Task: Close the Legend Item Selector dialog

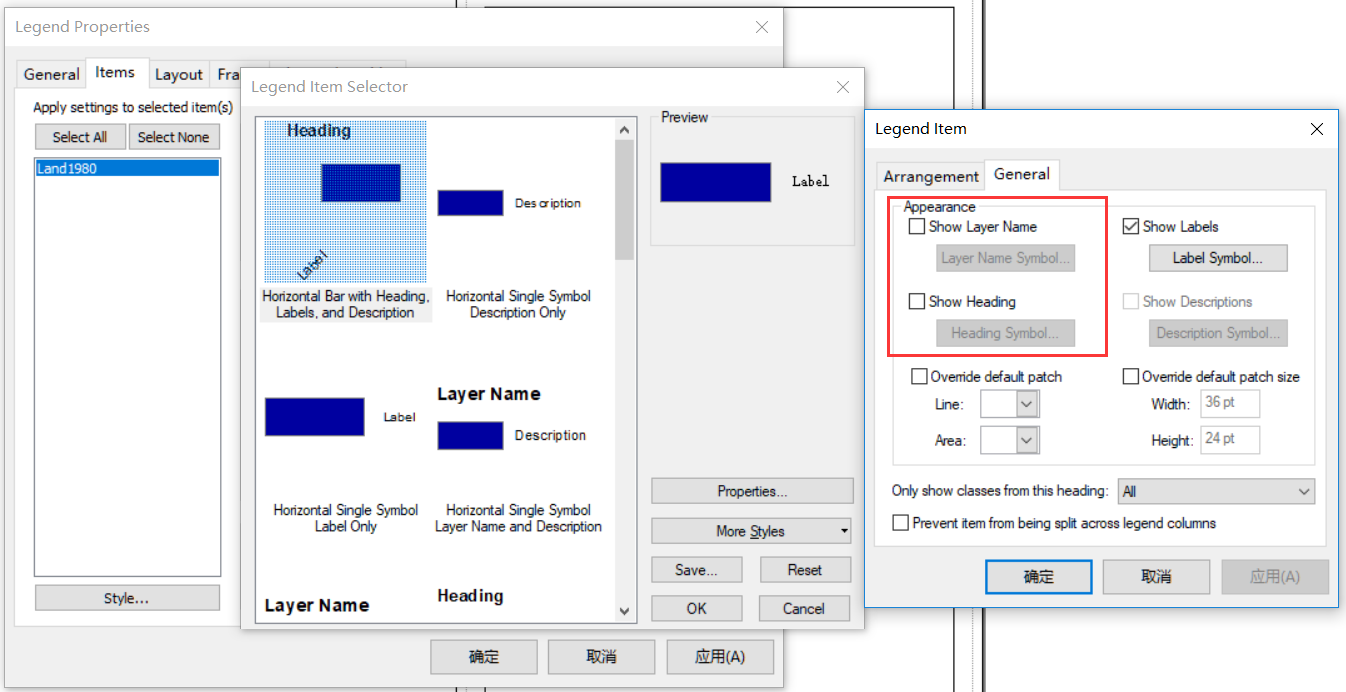Action: tap(843, 87)
